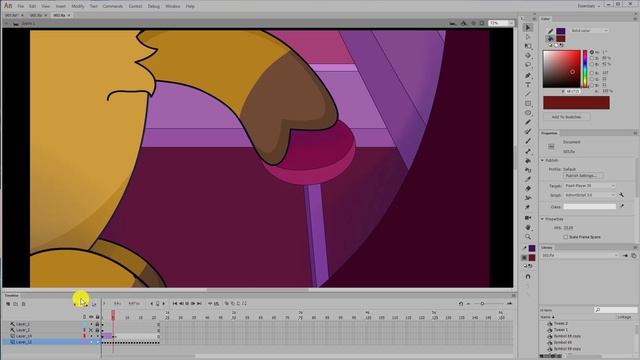
Task: Click the Publish Settings button
Action: pyautogui.click(x=583, y=176)
